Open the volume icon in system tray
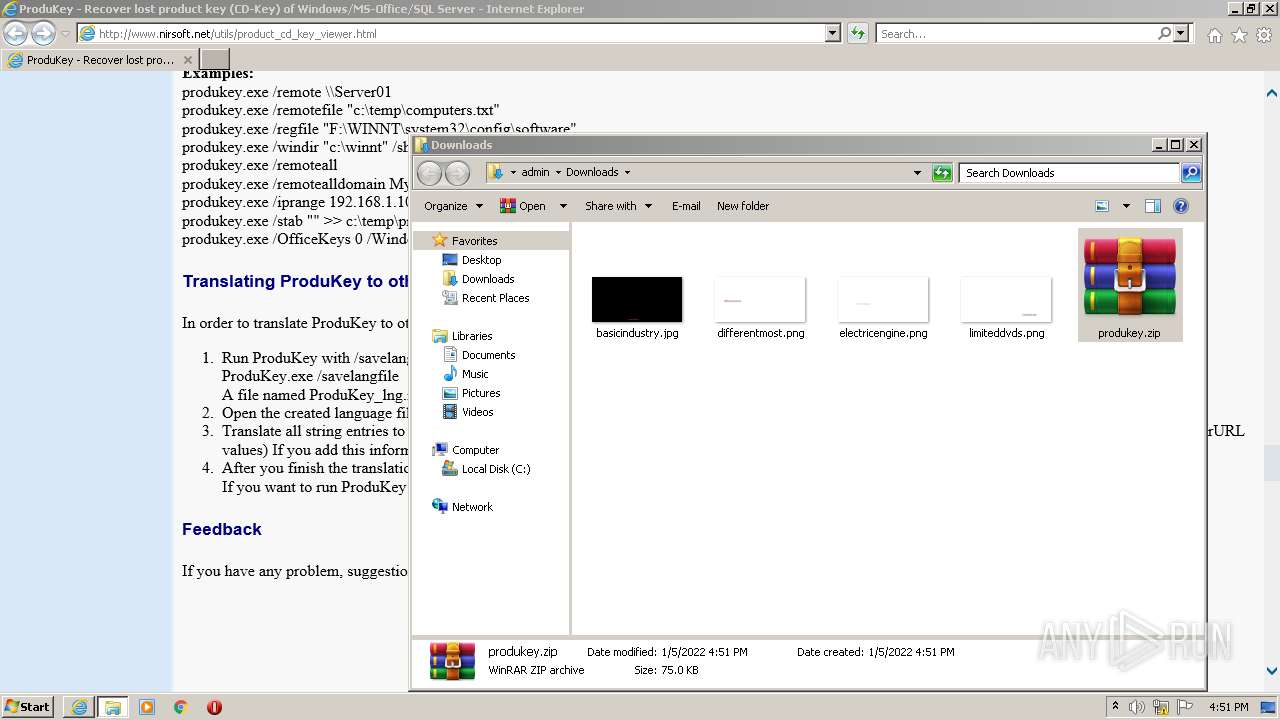1280x720 pixels. 1137,707
